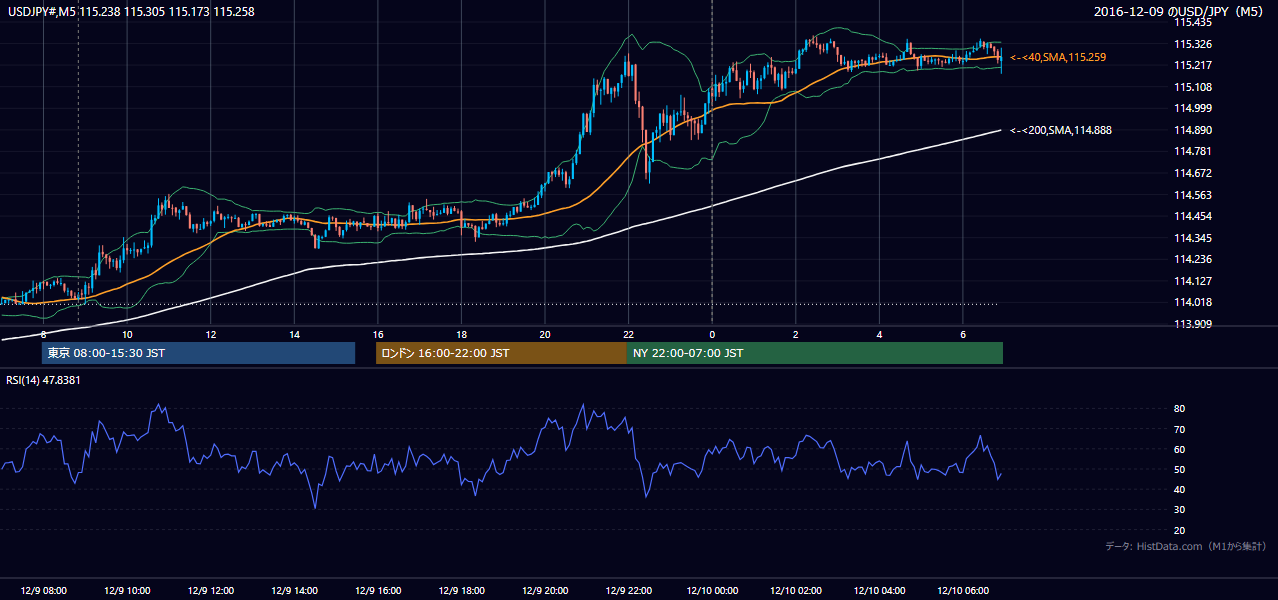1278x600 pixels.
Task: Click price scale value 115.217
Action: (x=1192, y=65)
